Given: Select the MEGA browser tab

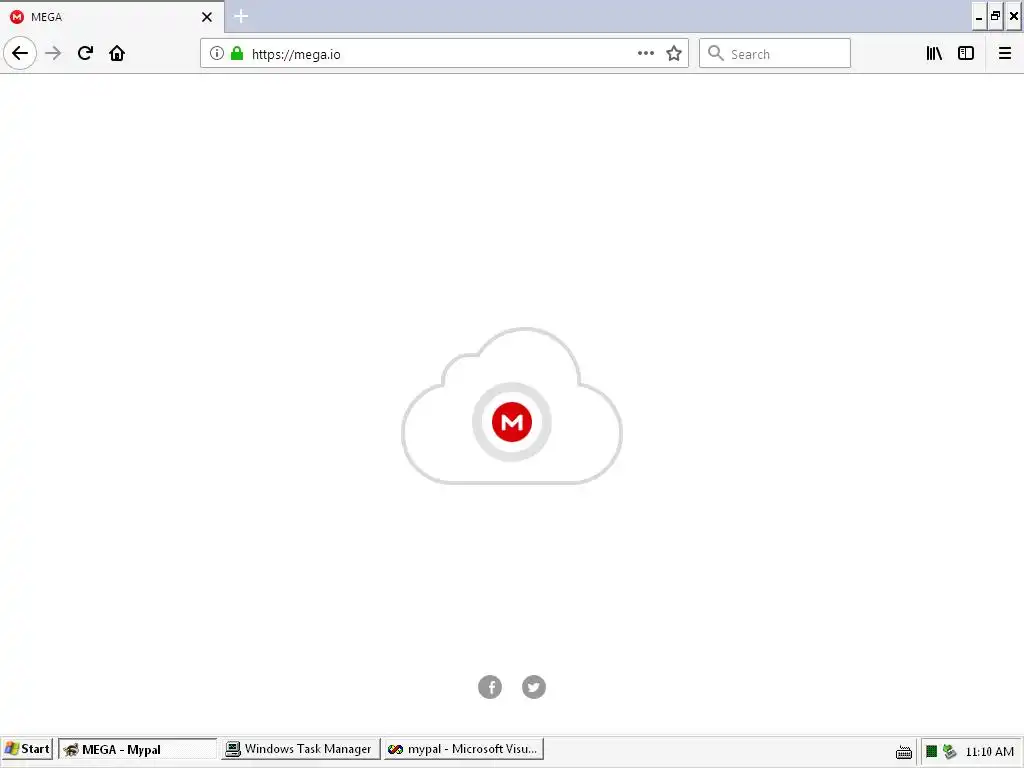Looking at the screenshot, I should point(112,17).
